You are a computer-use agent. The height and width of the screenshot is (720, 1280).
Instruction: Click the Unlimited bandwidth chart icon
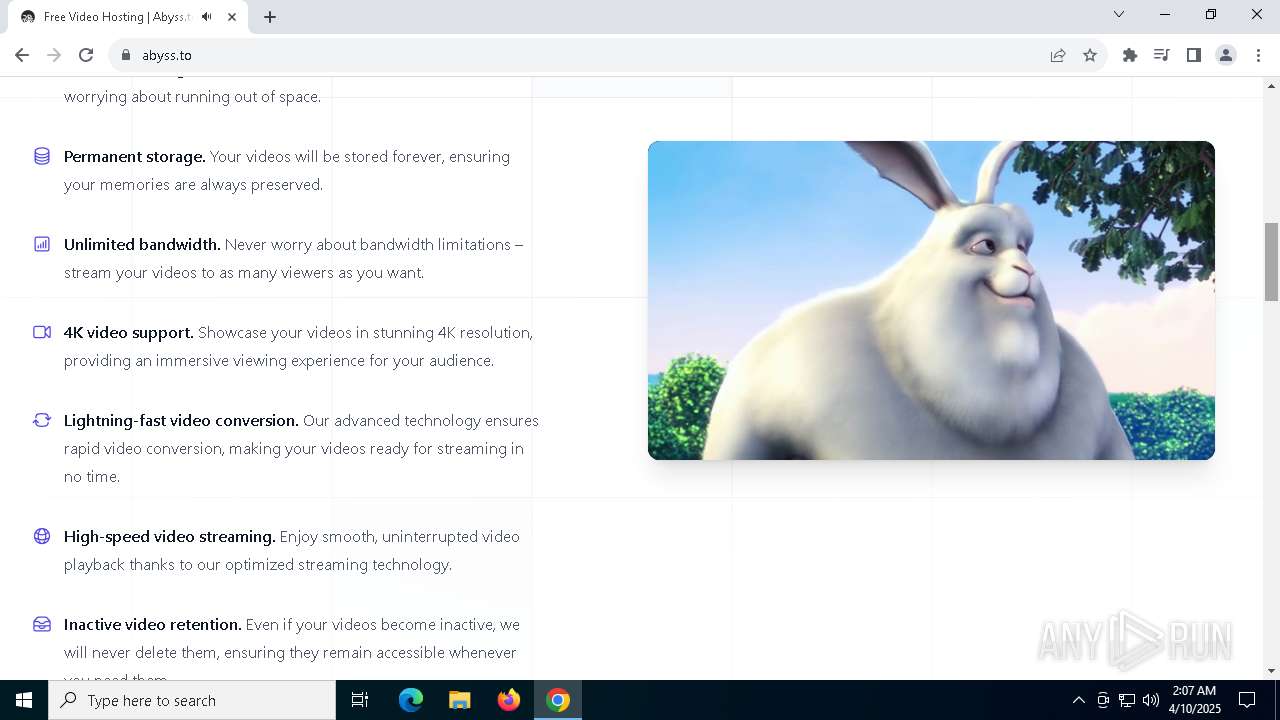pos(42,244)
